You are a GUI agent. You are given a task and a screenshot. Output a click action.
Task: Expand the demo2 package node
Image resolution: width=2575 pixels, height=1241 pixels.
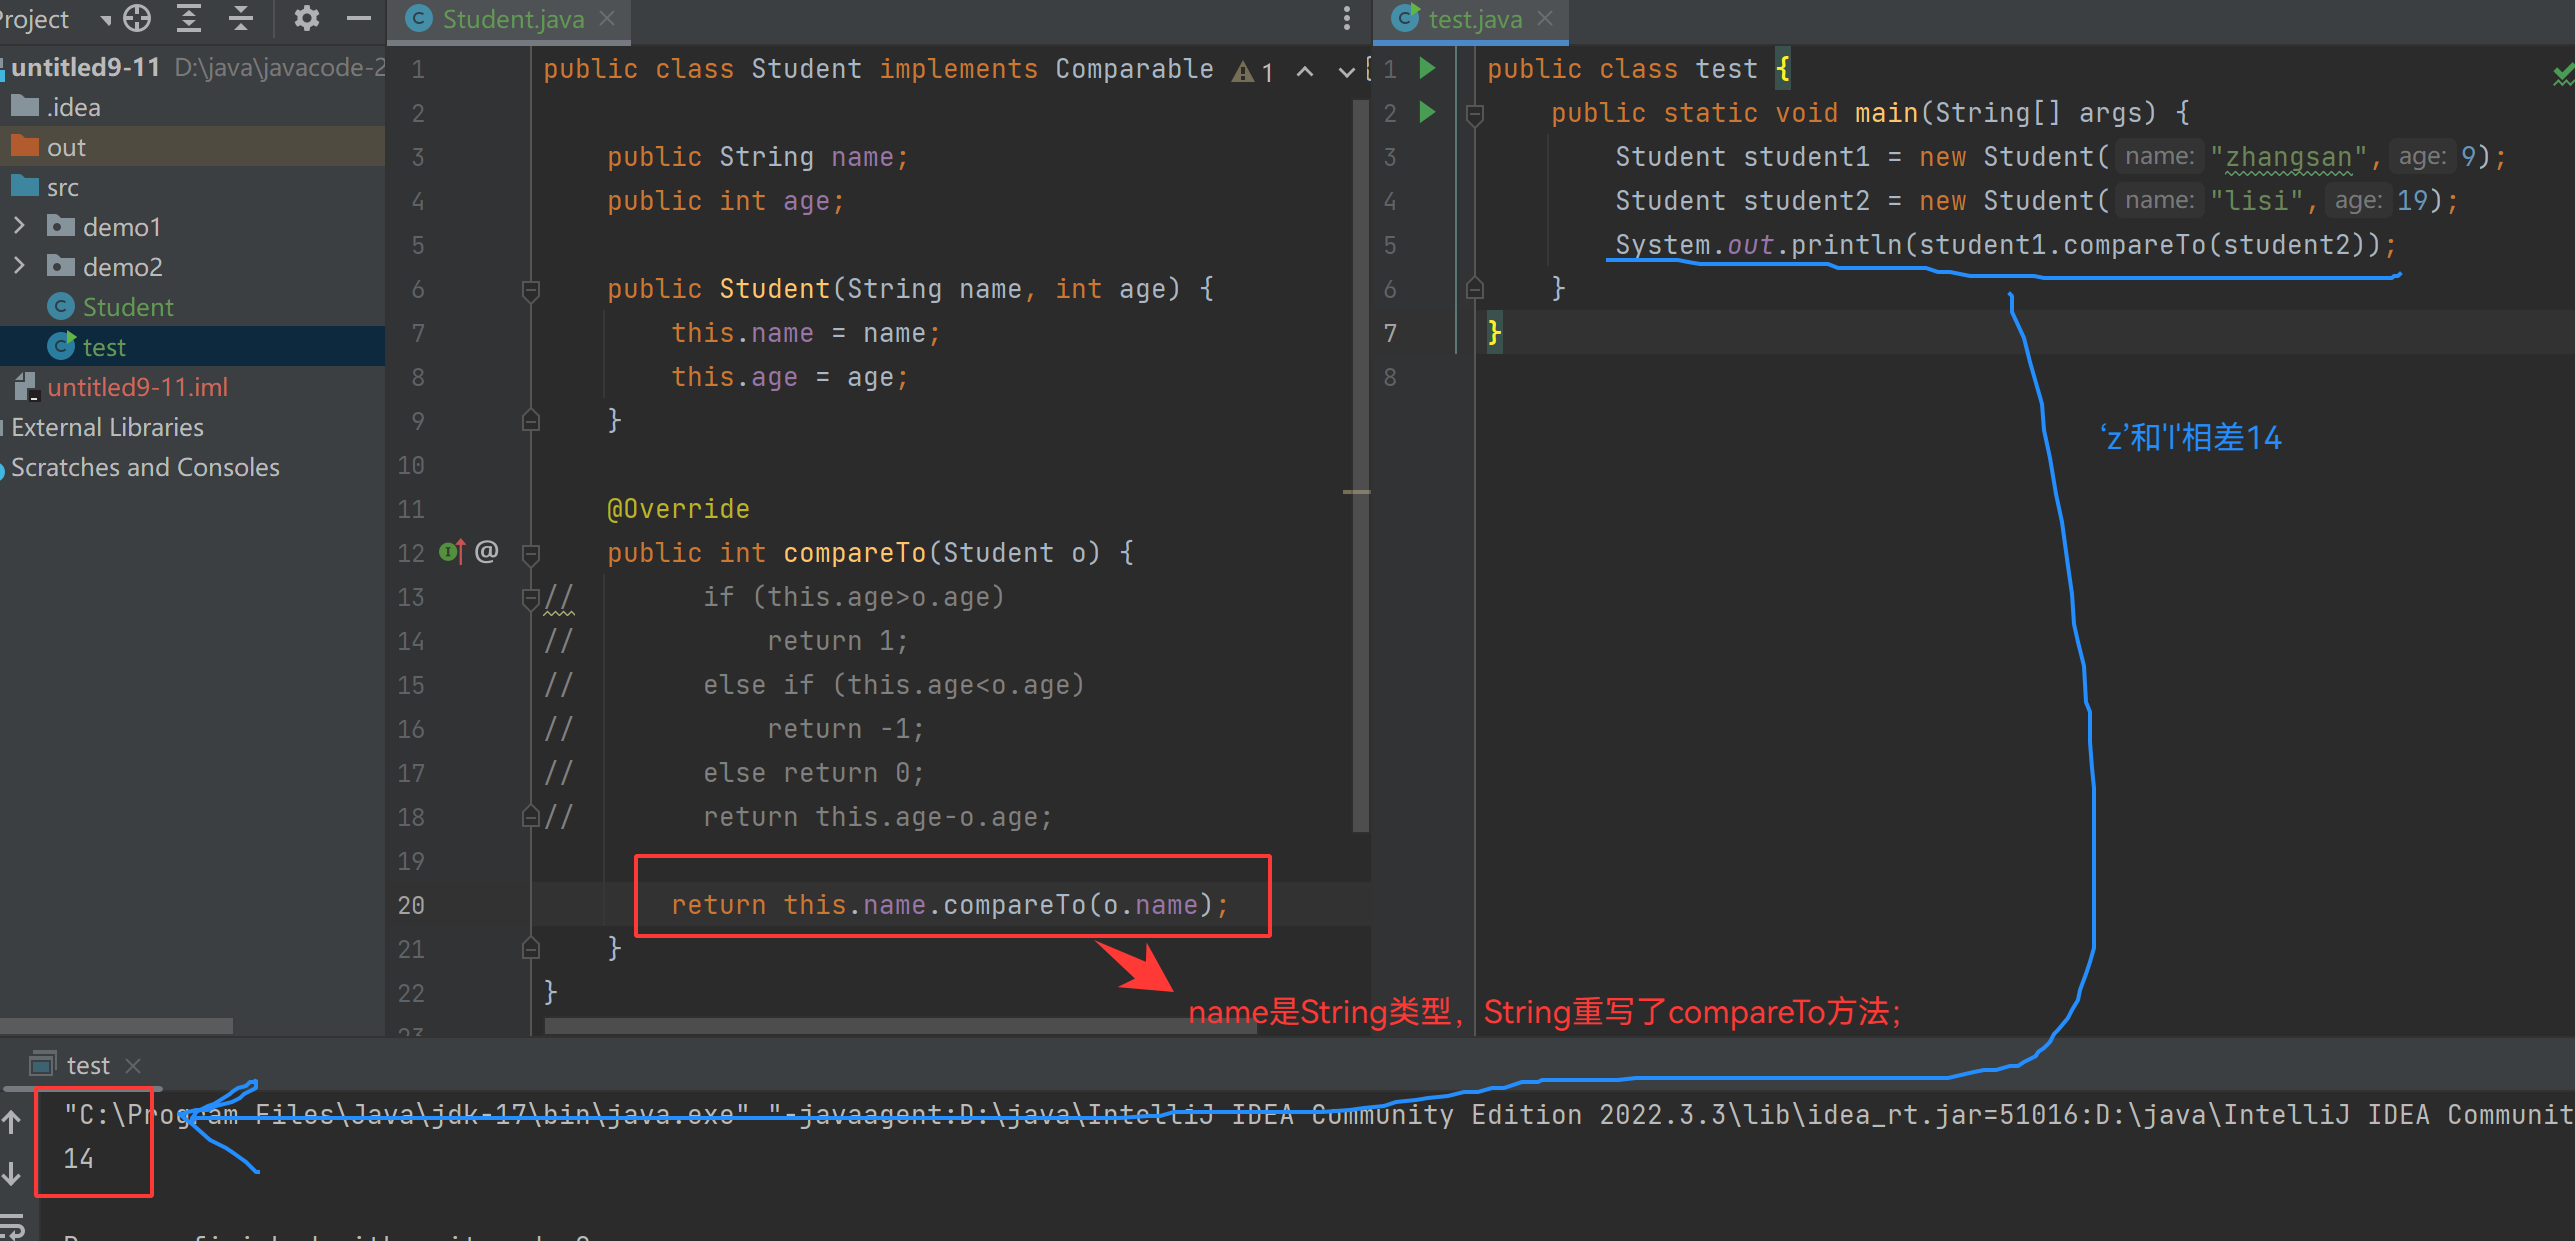click(19, 266)
